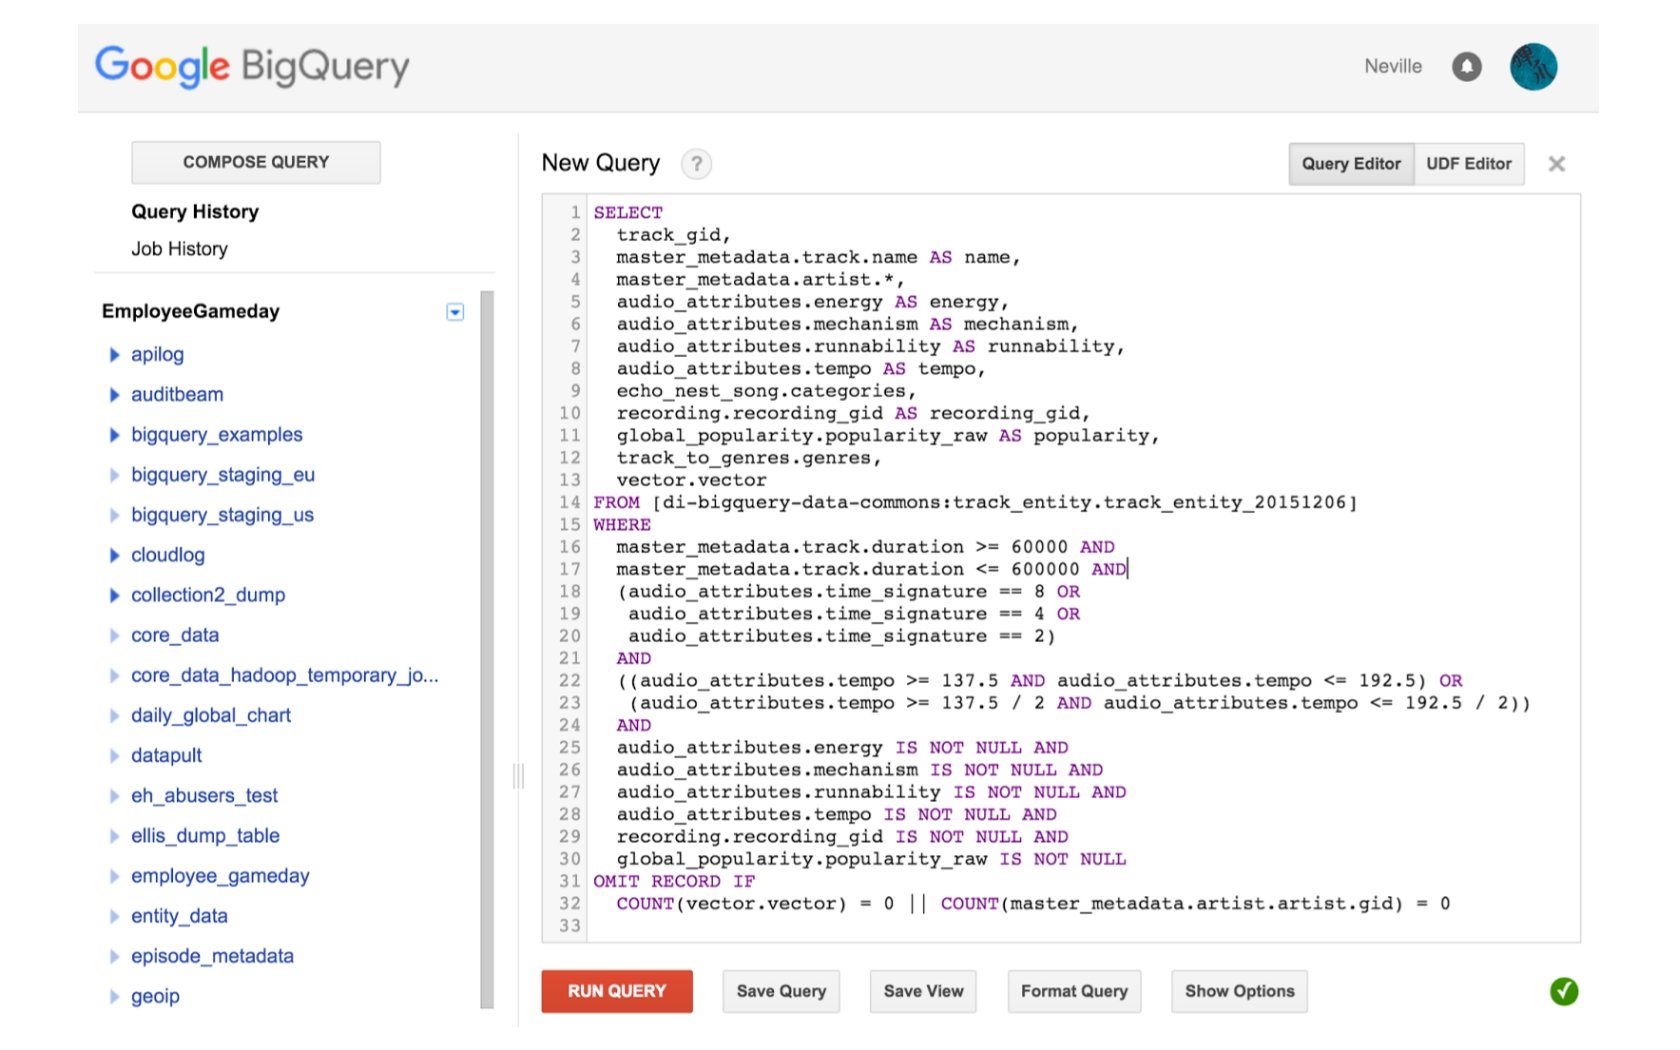The width and height of the screenshot is (1680, 1050).
Task: Click the OMIT RECORD IF line
Action: [674, 882]
